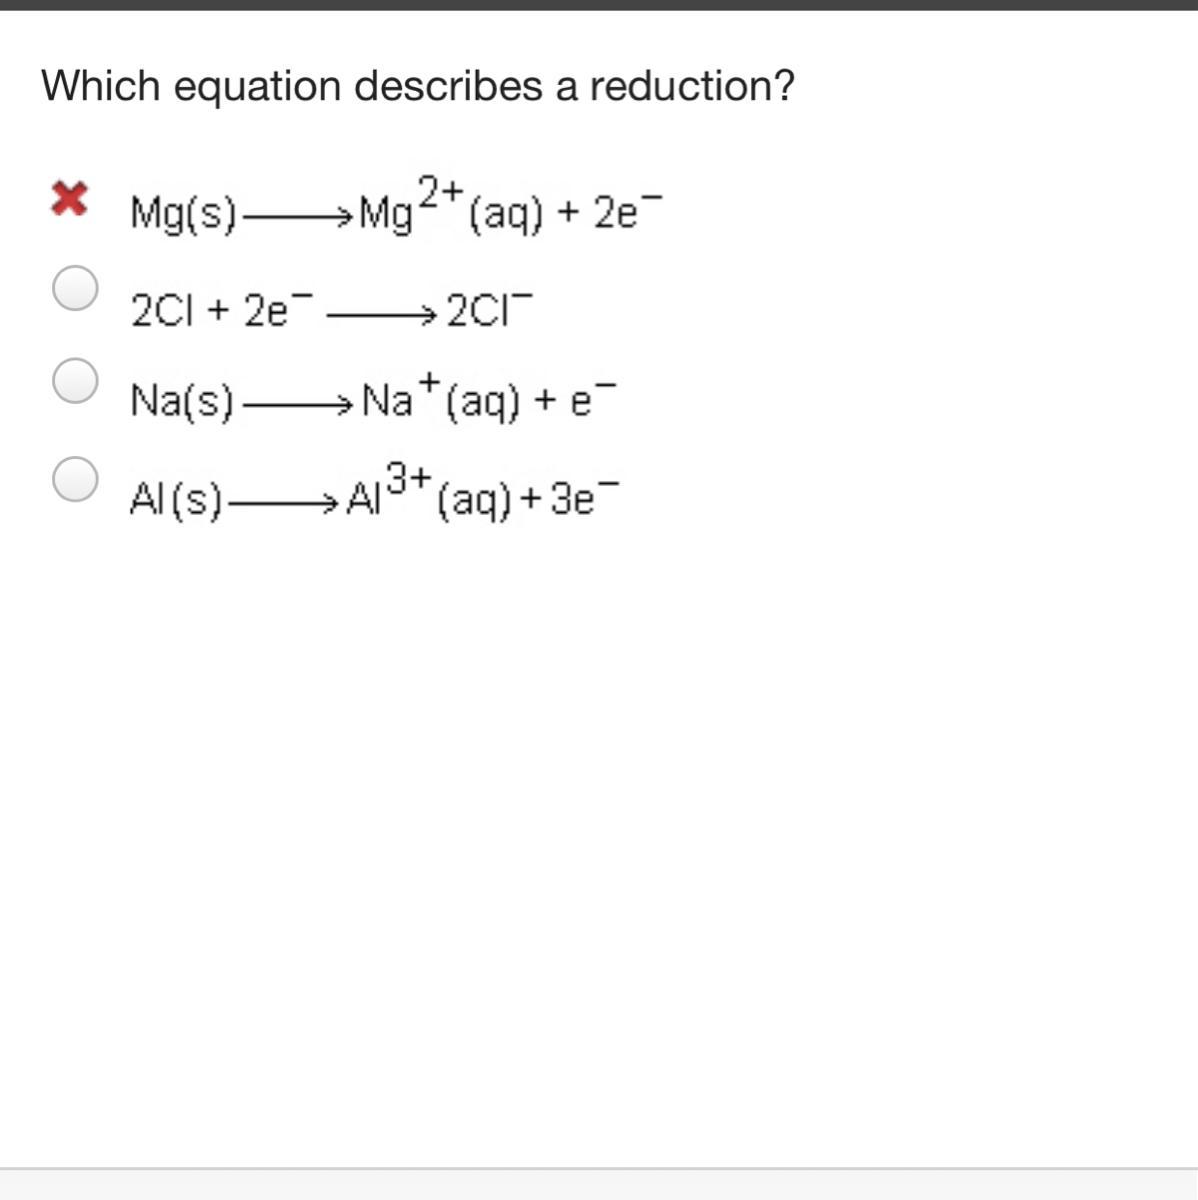Click the 2Cl⁻ product term
Screen dimensions: 1198x1200
click(x=488, y=312)
